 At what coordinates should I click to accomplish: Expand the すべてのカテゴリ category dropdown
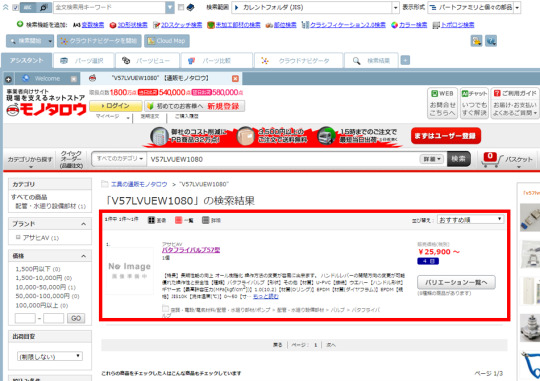[119, 159]
